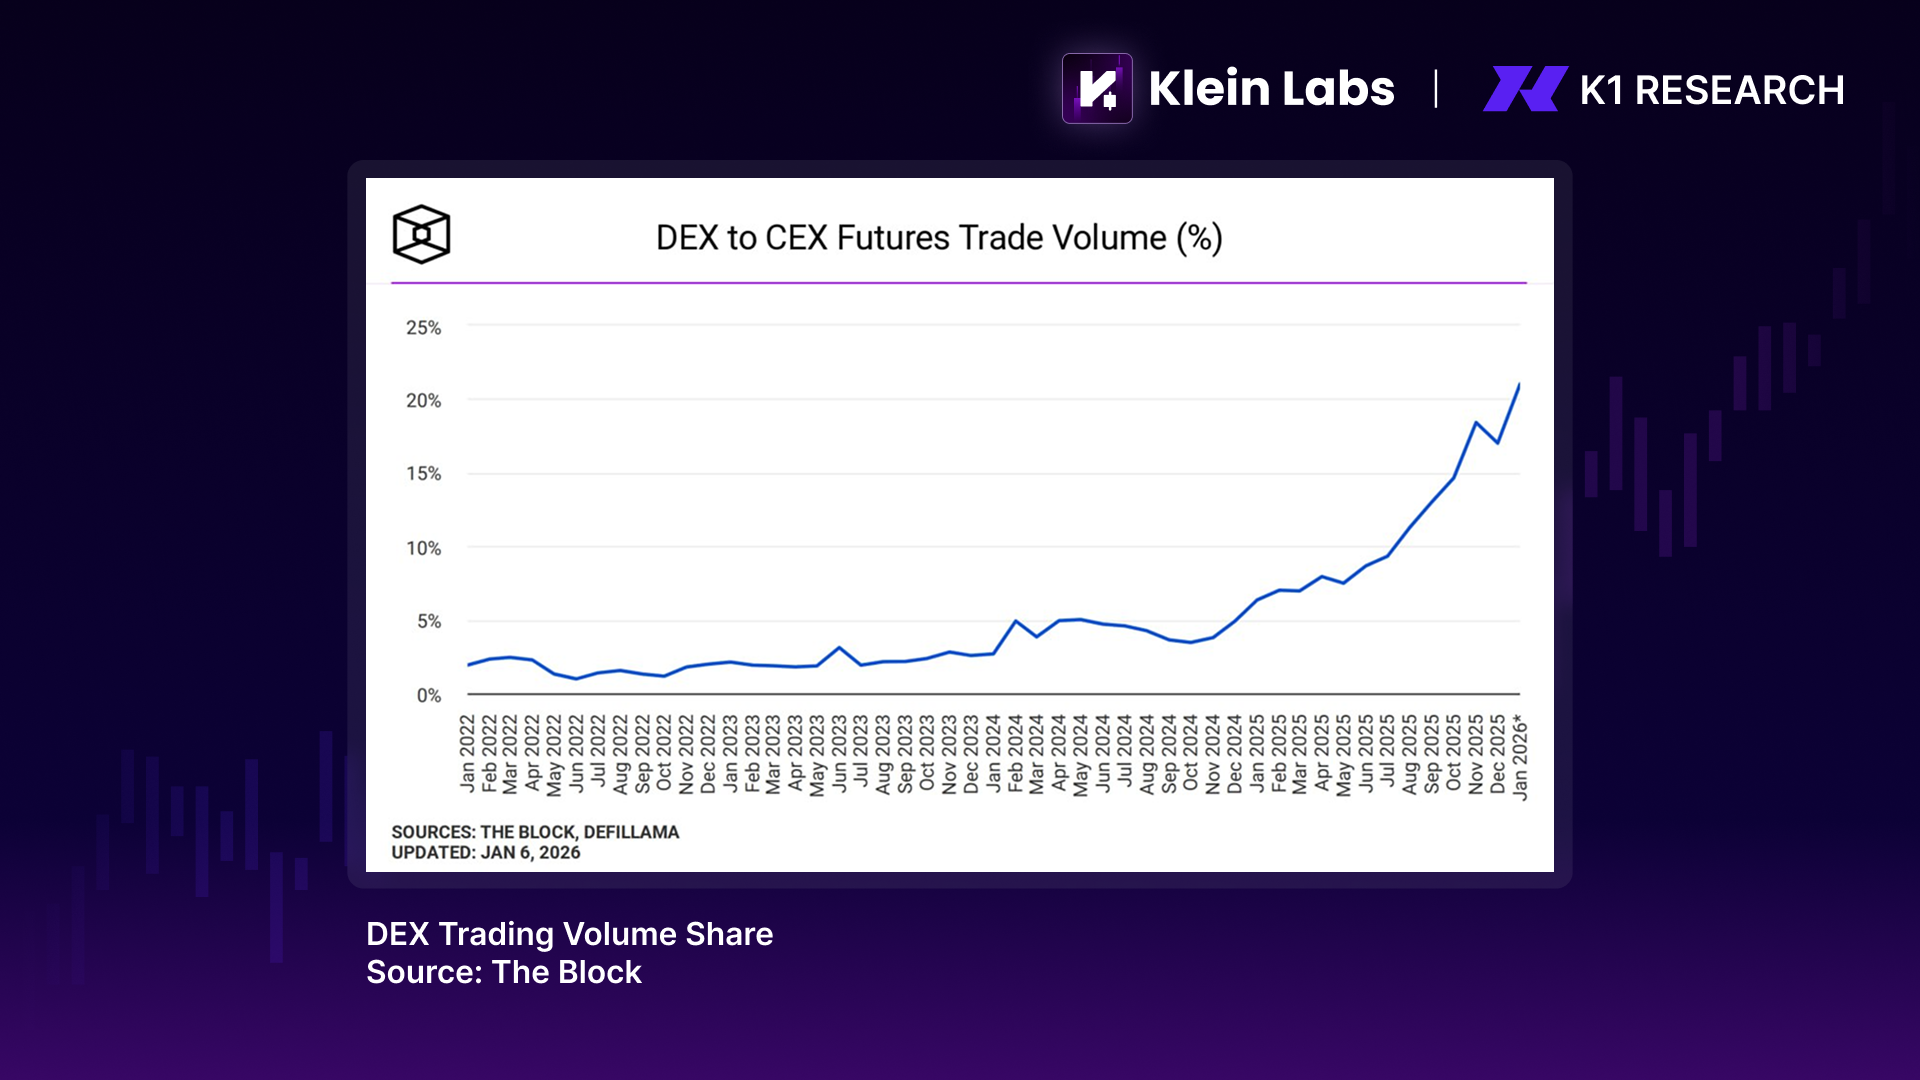Click the 0% y-axis label

pyautogui.click(x=429, y=695)
